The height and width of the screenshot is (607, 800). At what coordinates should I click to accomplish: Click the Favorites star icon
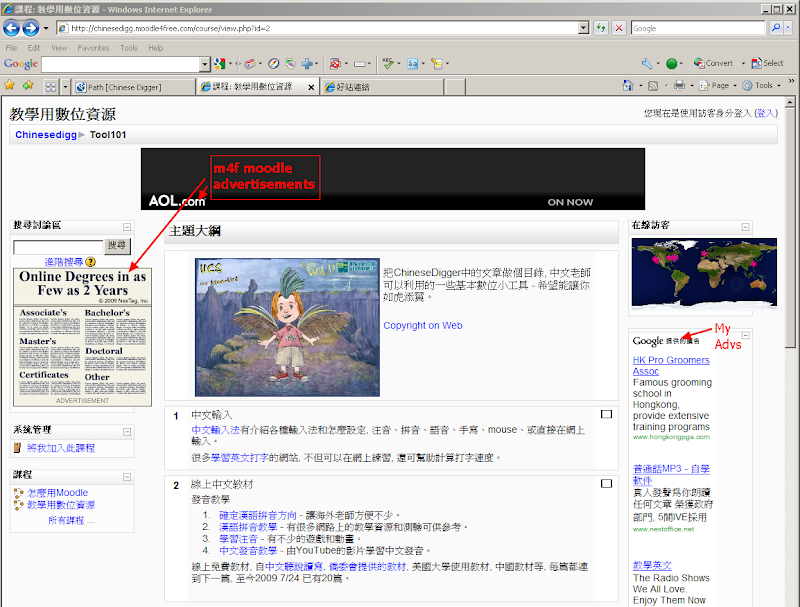(10, 85)
